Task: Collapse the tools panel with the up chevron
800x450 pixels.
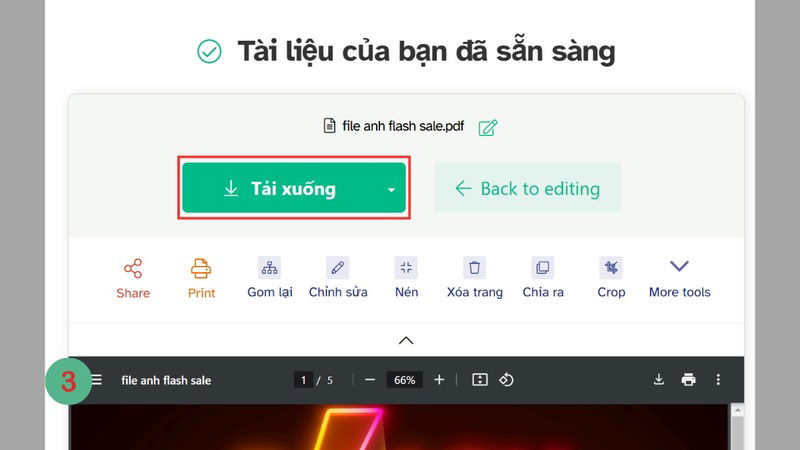Action: pyautogui.click(x=406, y=340)
